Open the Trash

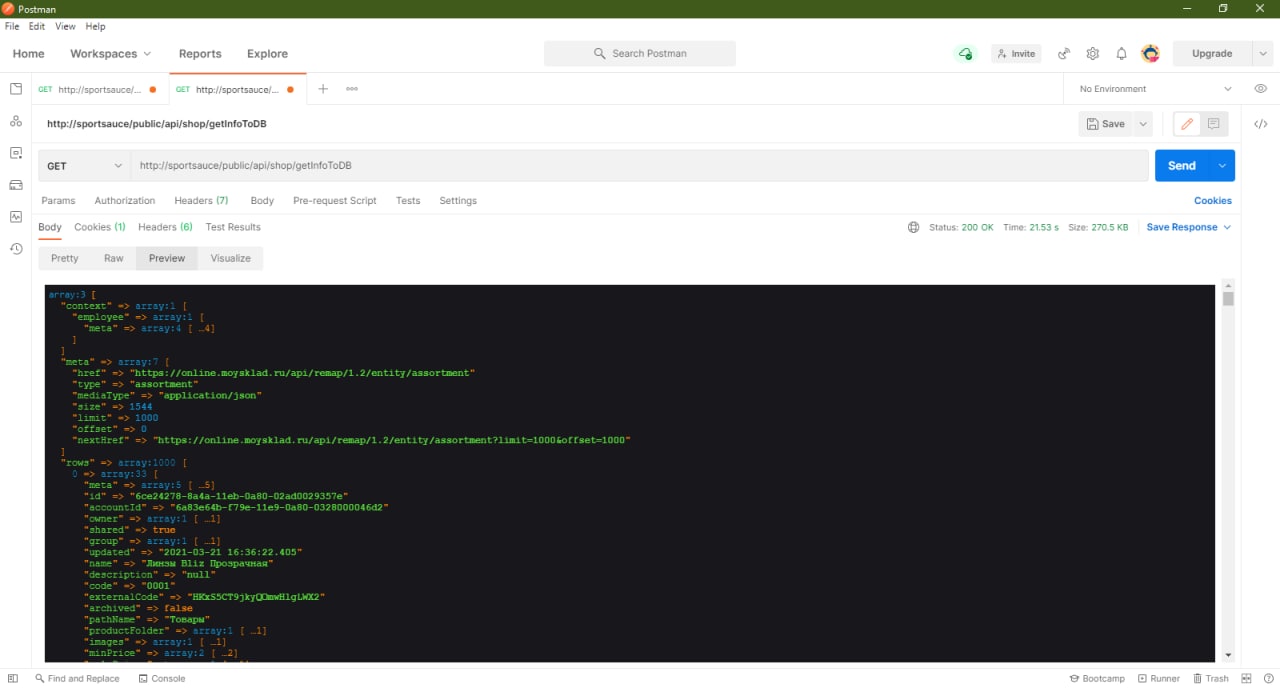click(x=1210, y=678)
